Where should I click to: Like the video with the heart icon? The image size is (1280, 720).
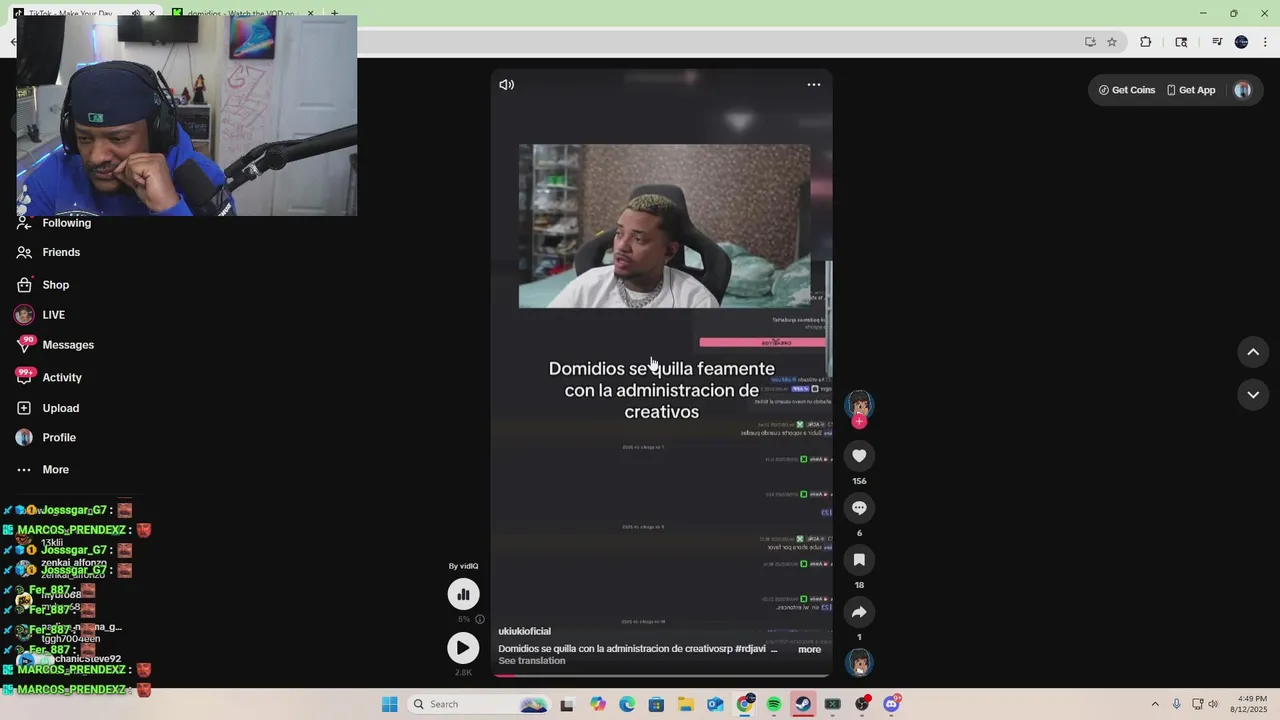tap(859, 456)
